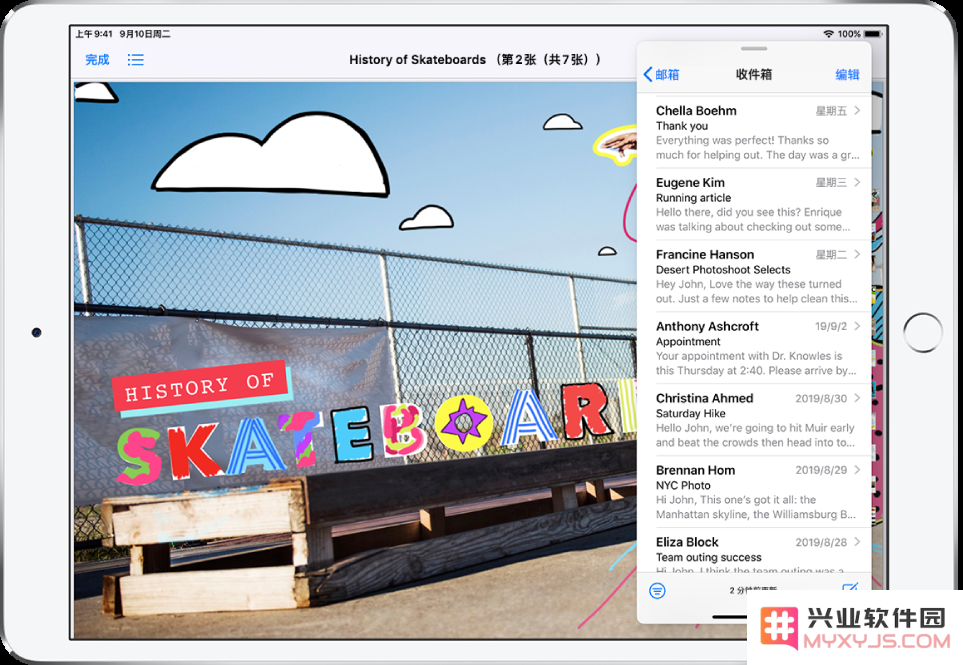The image size is (963, 665).
Task: Open Brennan Hom's NYC Photo email
Action: click(x=754, y=491)
